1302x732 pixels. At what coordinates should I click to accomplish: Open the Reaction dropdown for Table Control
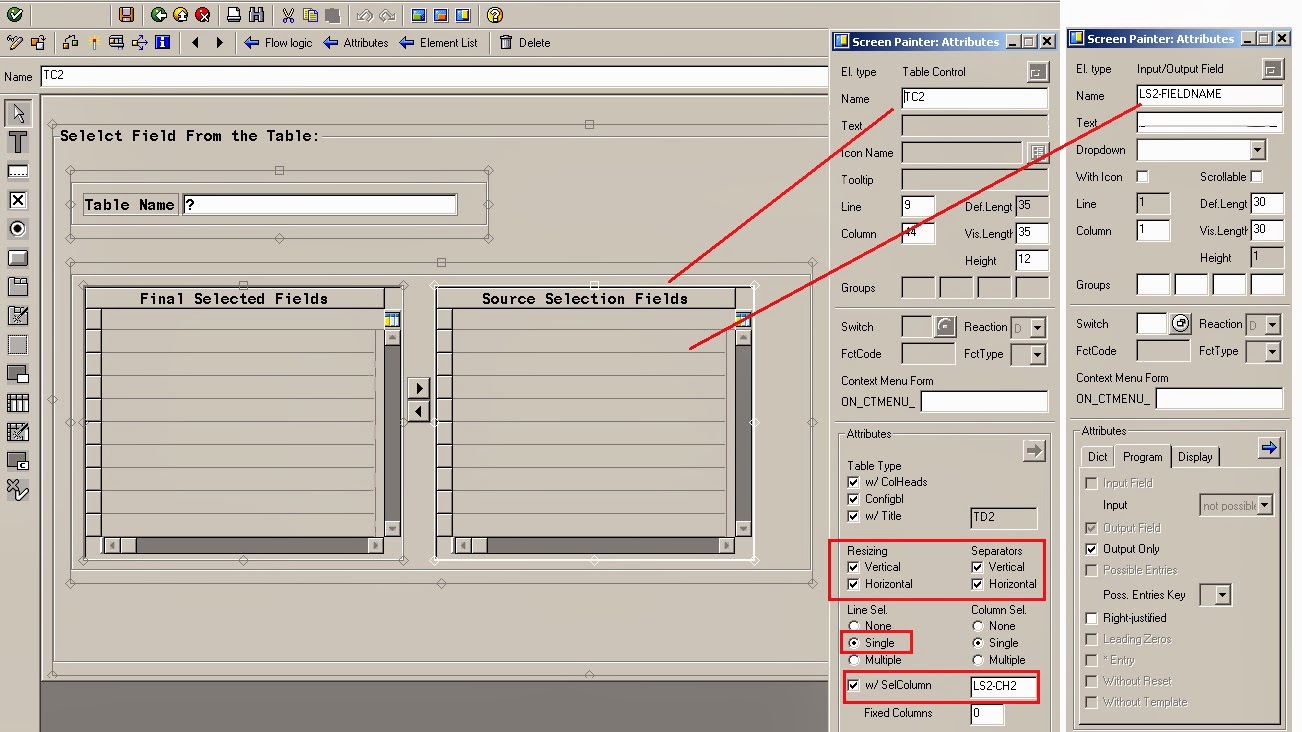point(1038,326)
